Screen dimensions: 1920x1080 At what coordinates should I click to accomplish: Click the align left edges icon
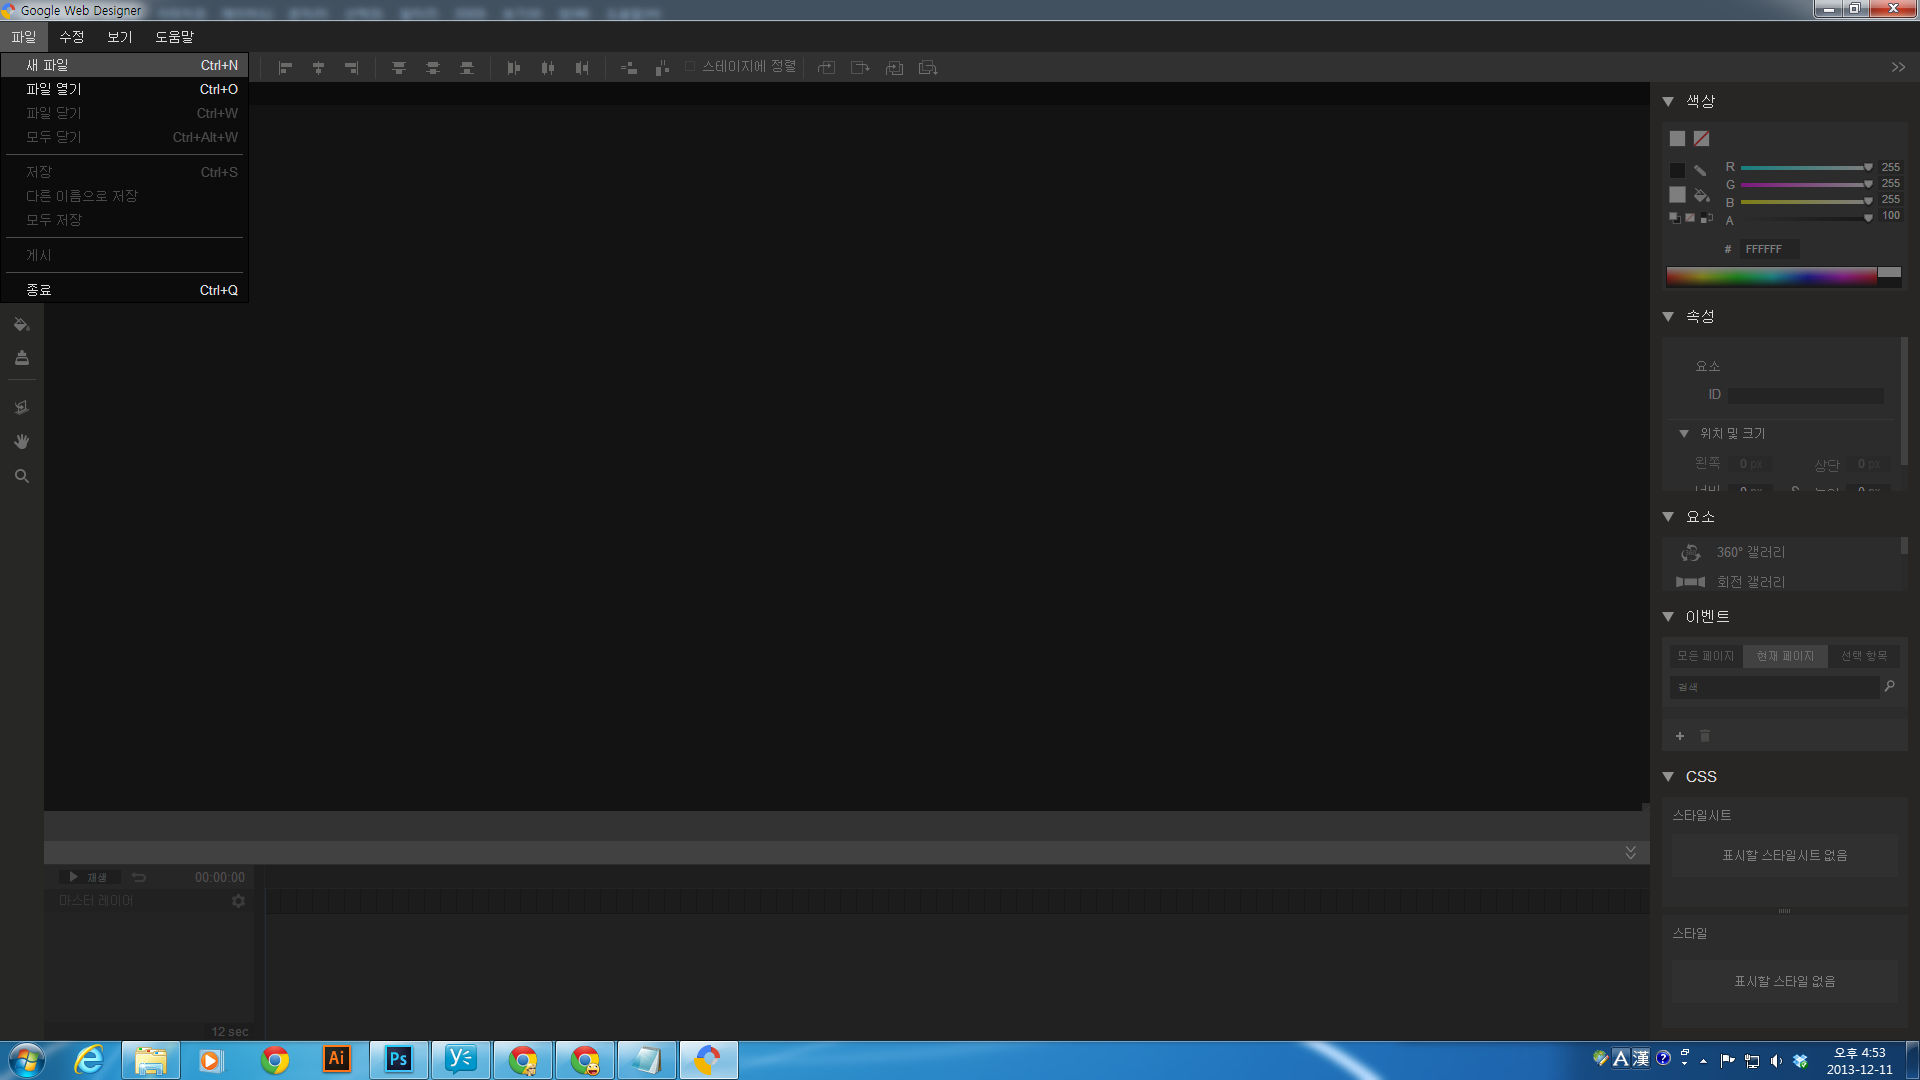[285, 68]
